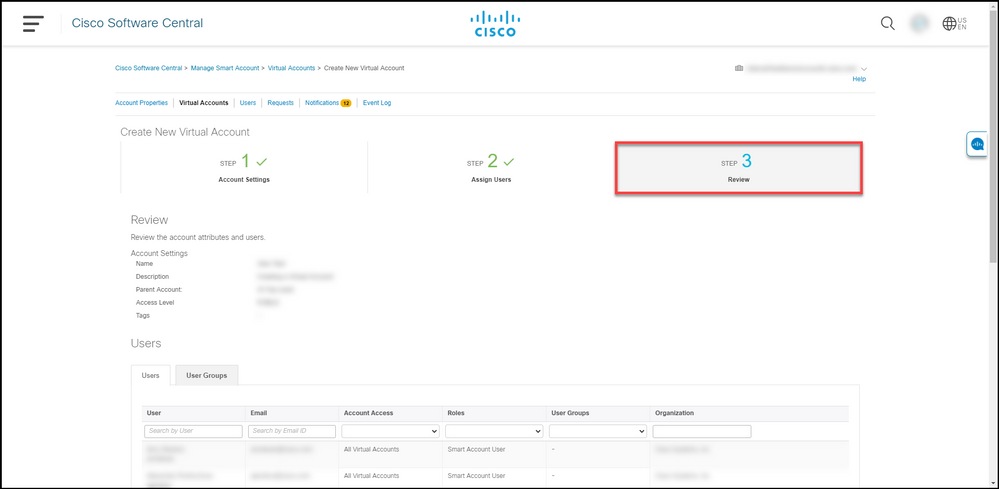Viewport: 999px width, 489px height.
Task: Click the Organization column header
Action: pyautogui.click(x=675, y=413)
